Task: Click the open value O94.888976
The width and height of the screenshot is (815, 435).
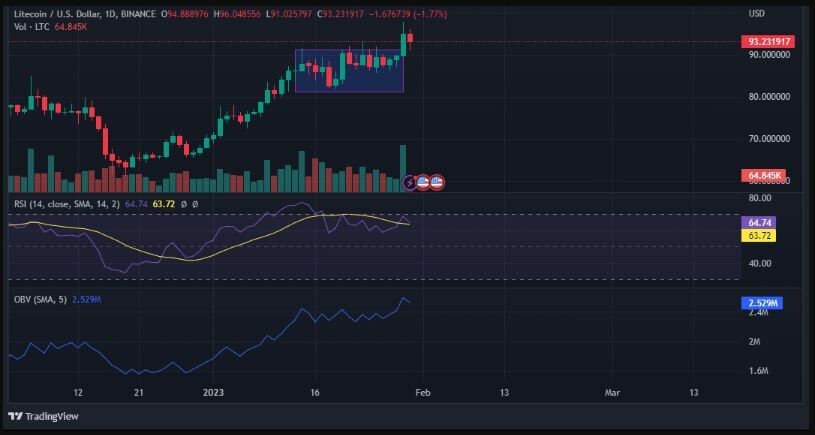Action: pyautogui.click(x=187, y=15)
